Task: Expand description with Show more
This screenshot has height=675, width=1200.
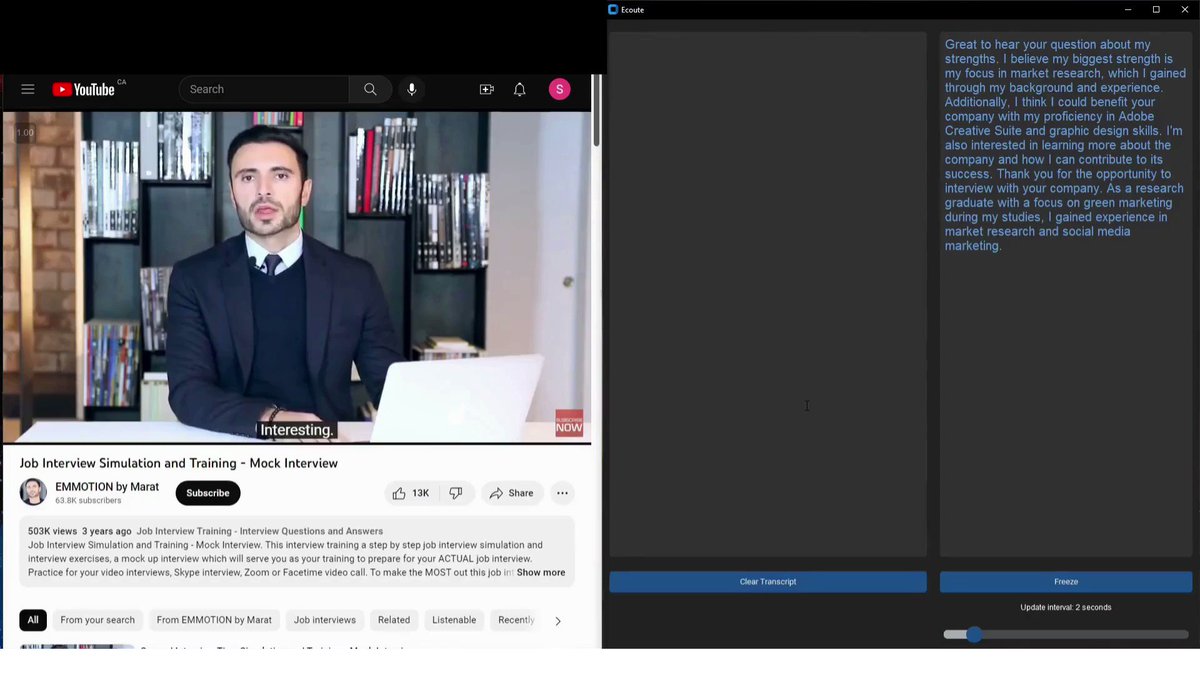Action: 541,573
